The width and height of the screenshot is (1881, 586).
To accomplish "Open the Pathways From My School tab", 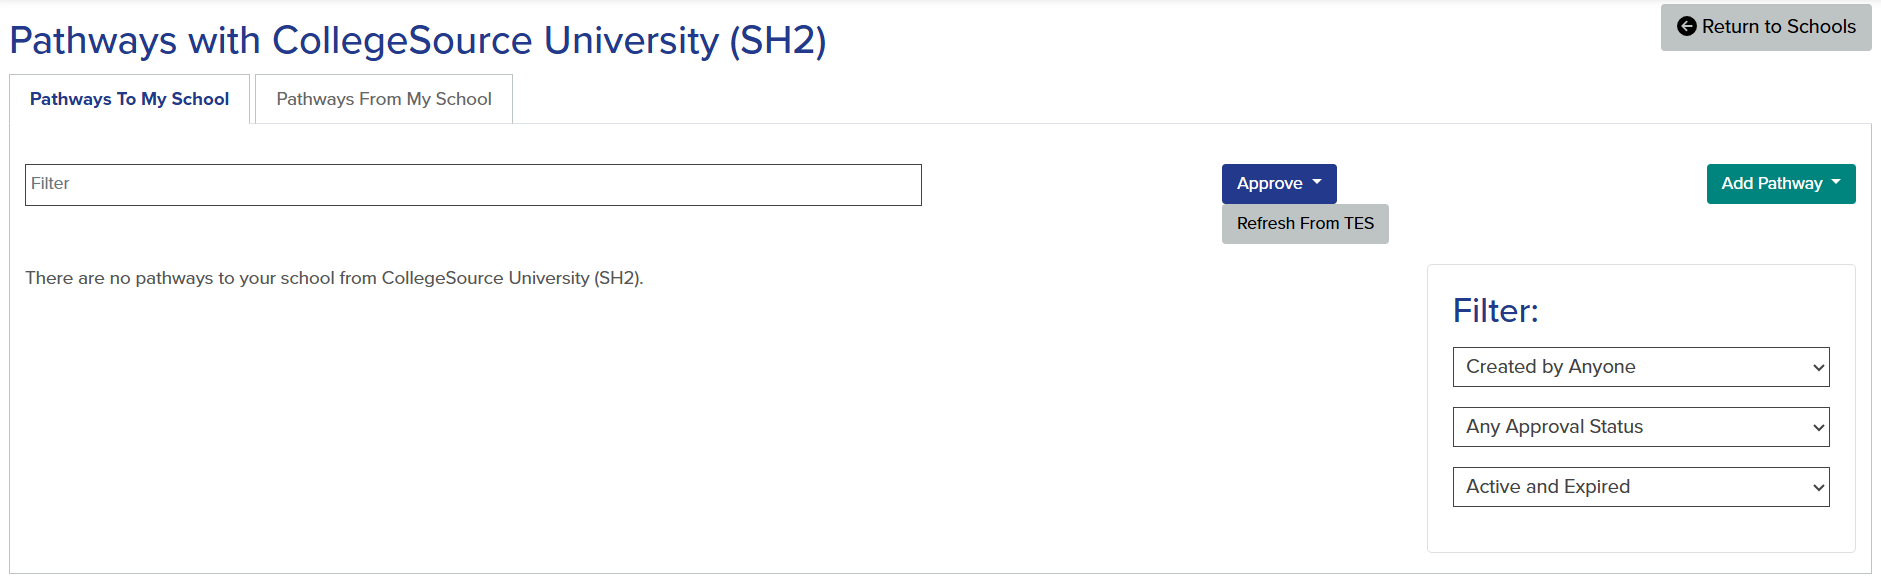I will coord(384,99).
